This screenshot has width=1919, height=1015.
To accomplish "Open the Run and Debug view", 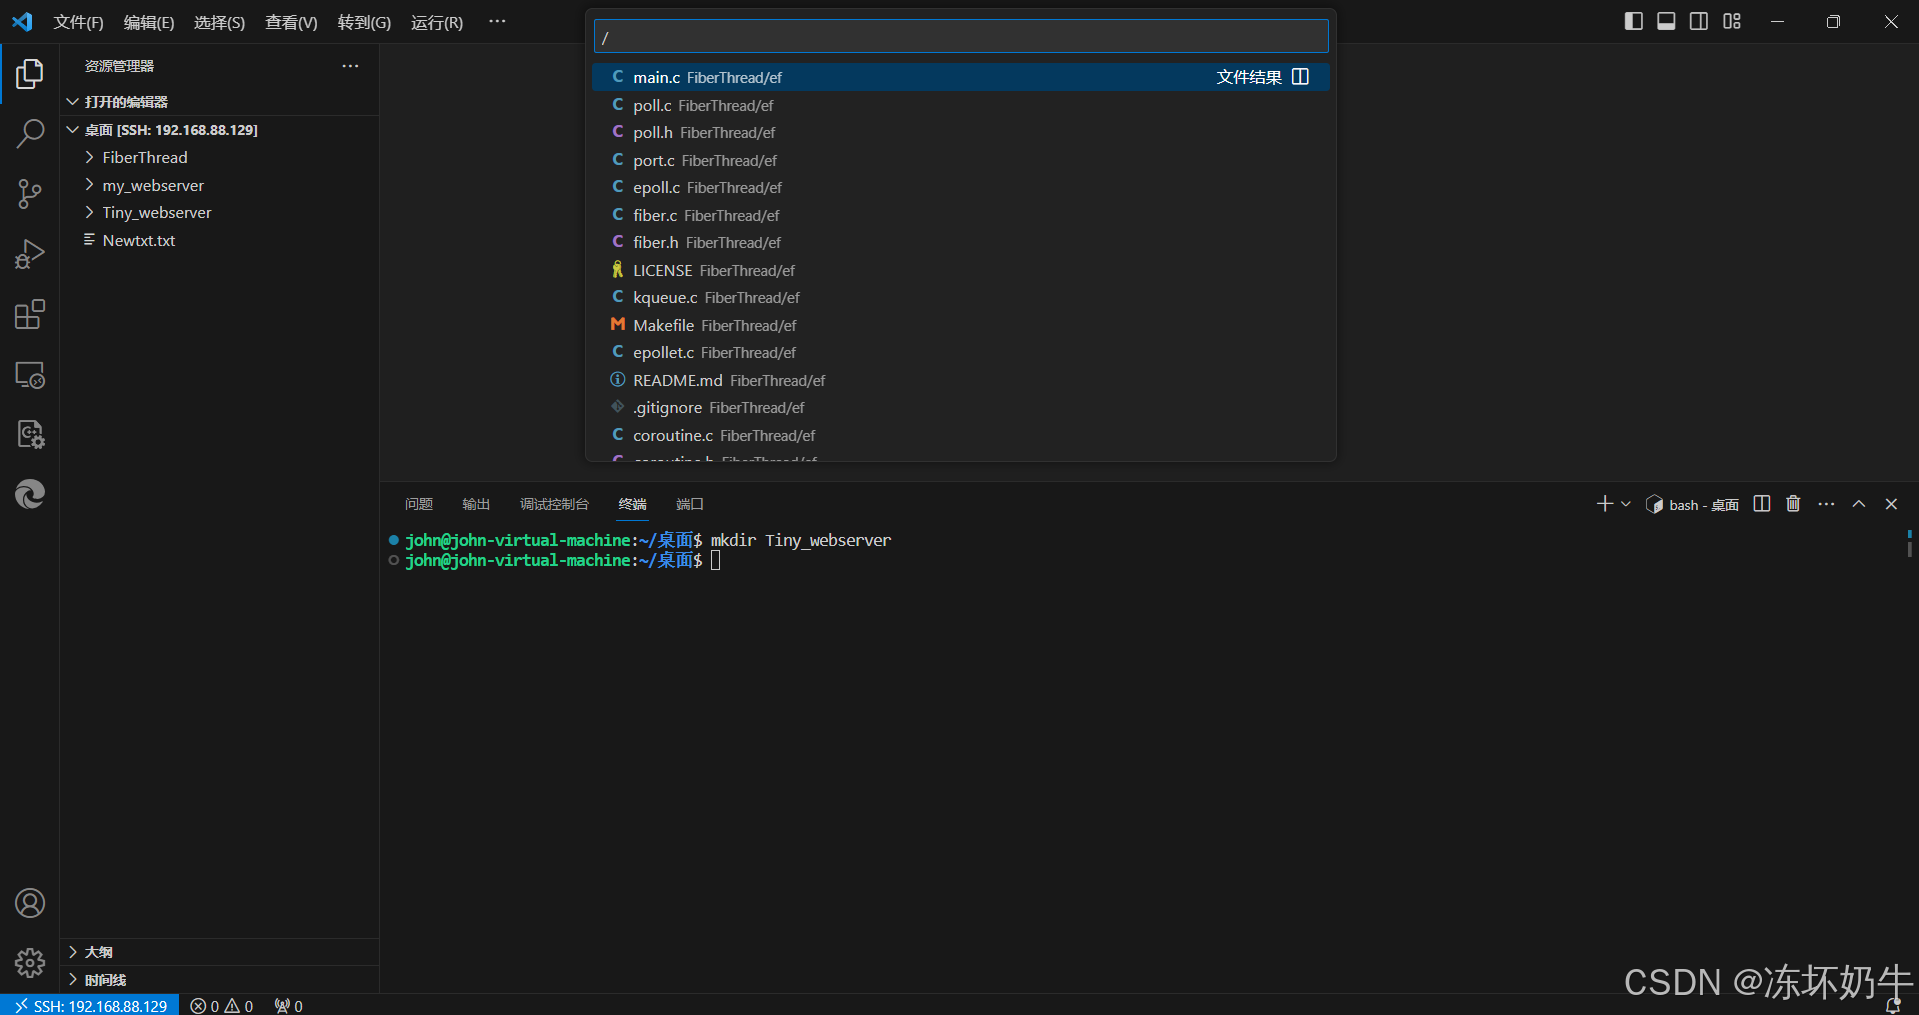I will pos(30,253).
